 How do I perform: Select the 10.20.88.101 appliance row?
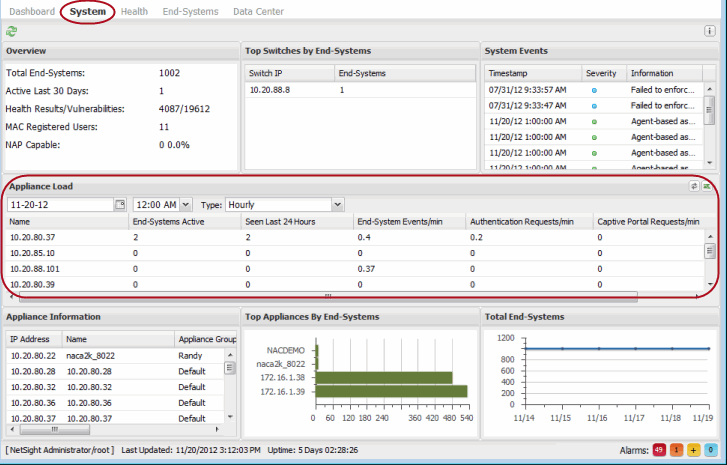(x=35, y=268)
